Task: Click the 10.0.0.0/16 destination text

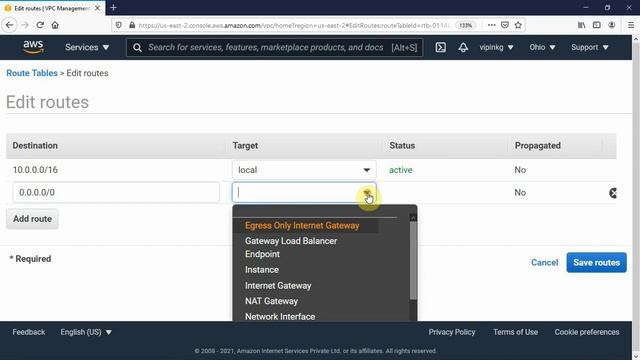Action: [35, 170]
